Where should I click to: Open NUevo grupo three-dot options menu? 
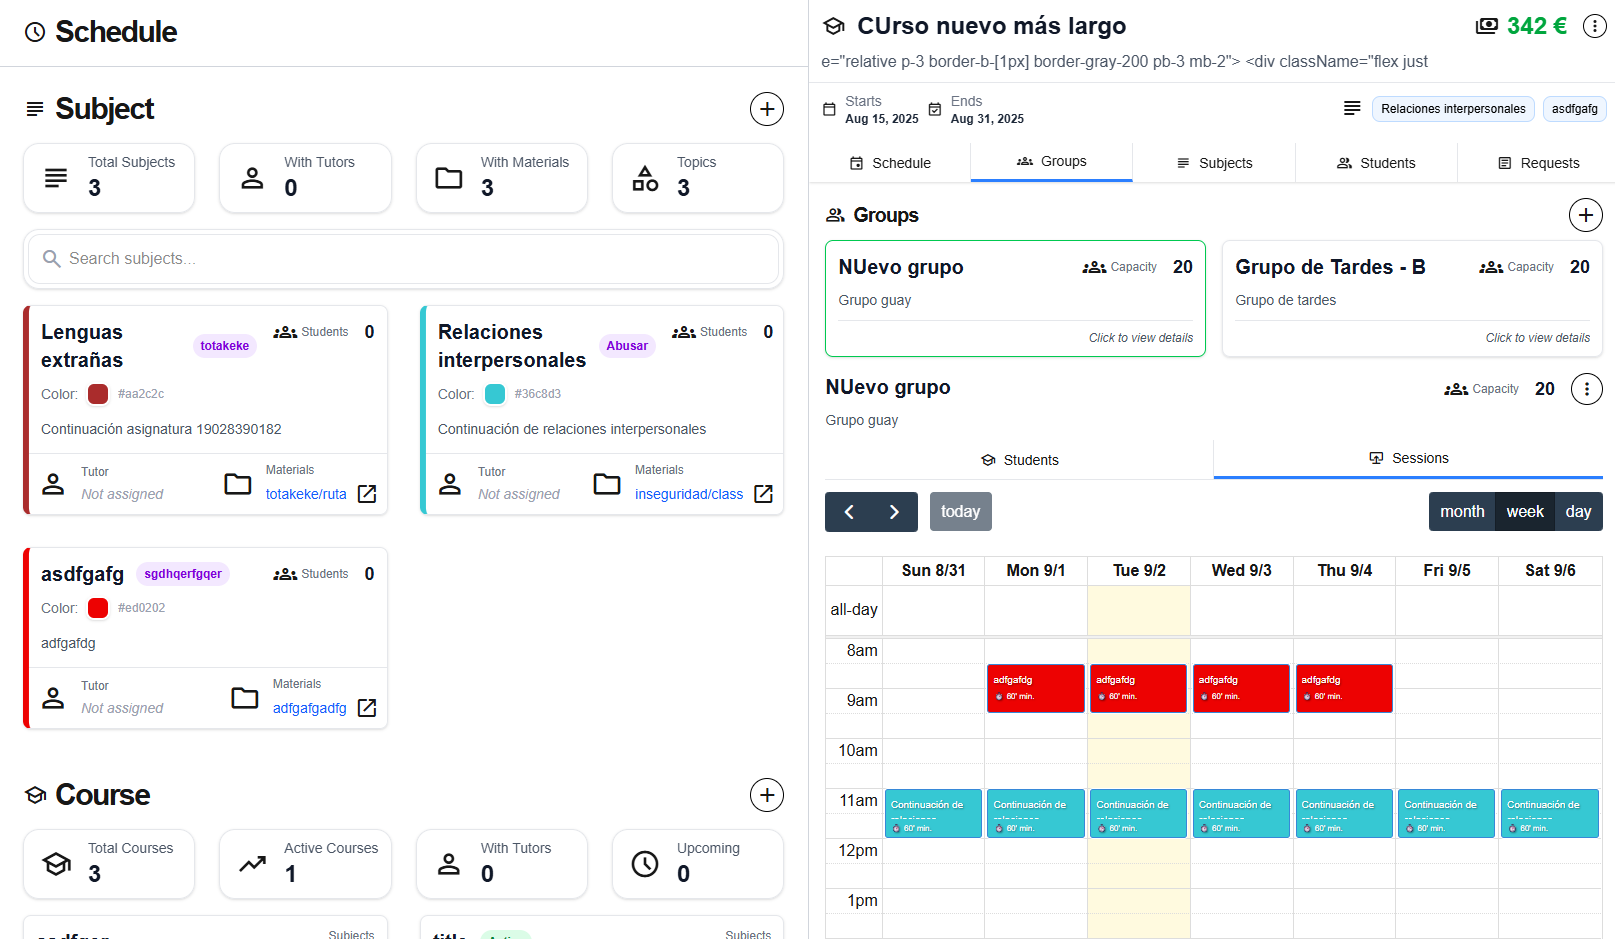tap(1586, 389)
